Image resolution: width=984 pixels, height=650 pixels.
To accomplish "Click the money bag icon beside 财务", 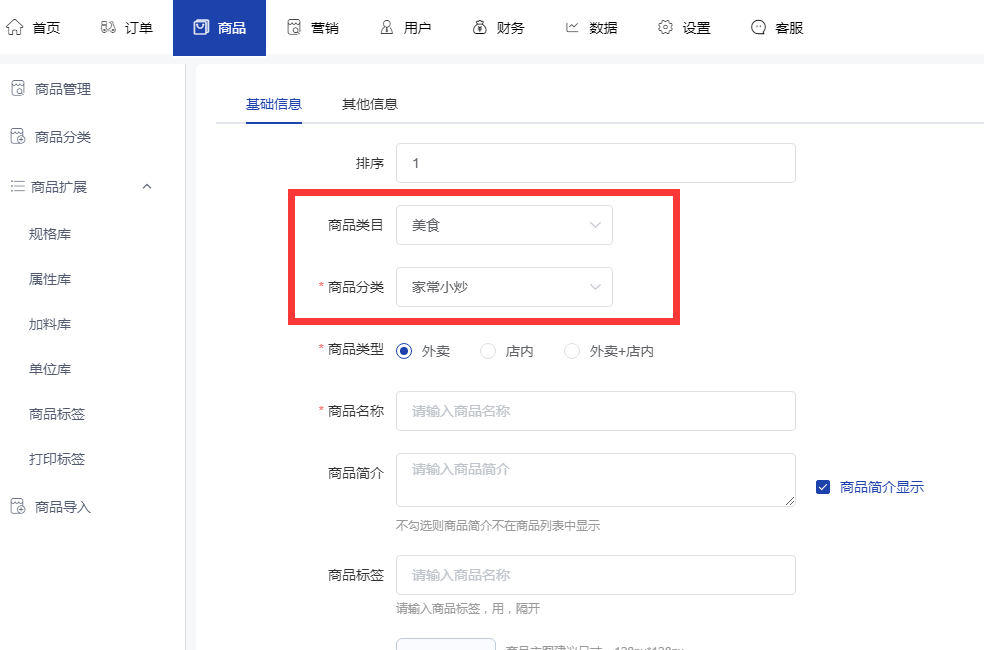I will (x=479, y=28).
